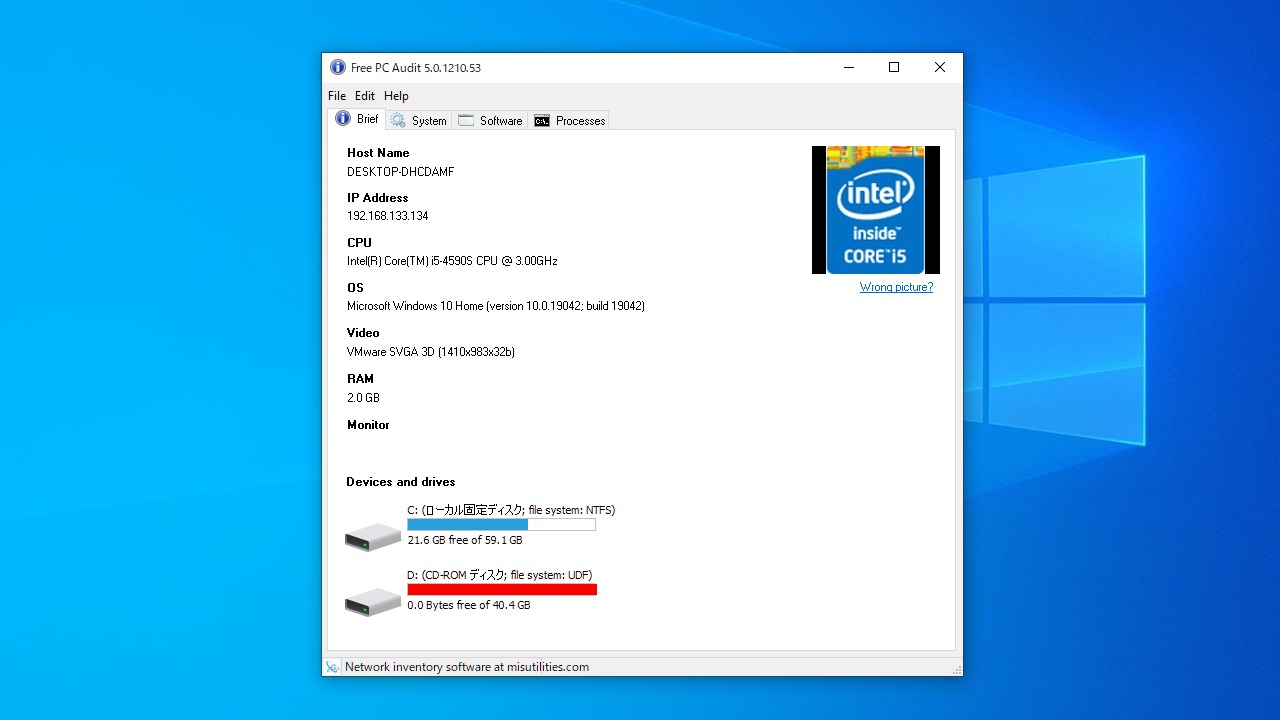Click the Video heading
This screenshot has width=1280, height=720.
pyautogui.click(x=363, y=333)
